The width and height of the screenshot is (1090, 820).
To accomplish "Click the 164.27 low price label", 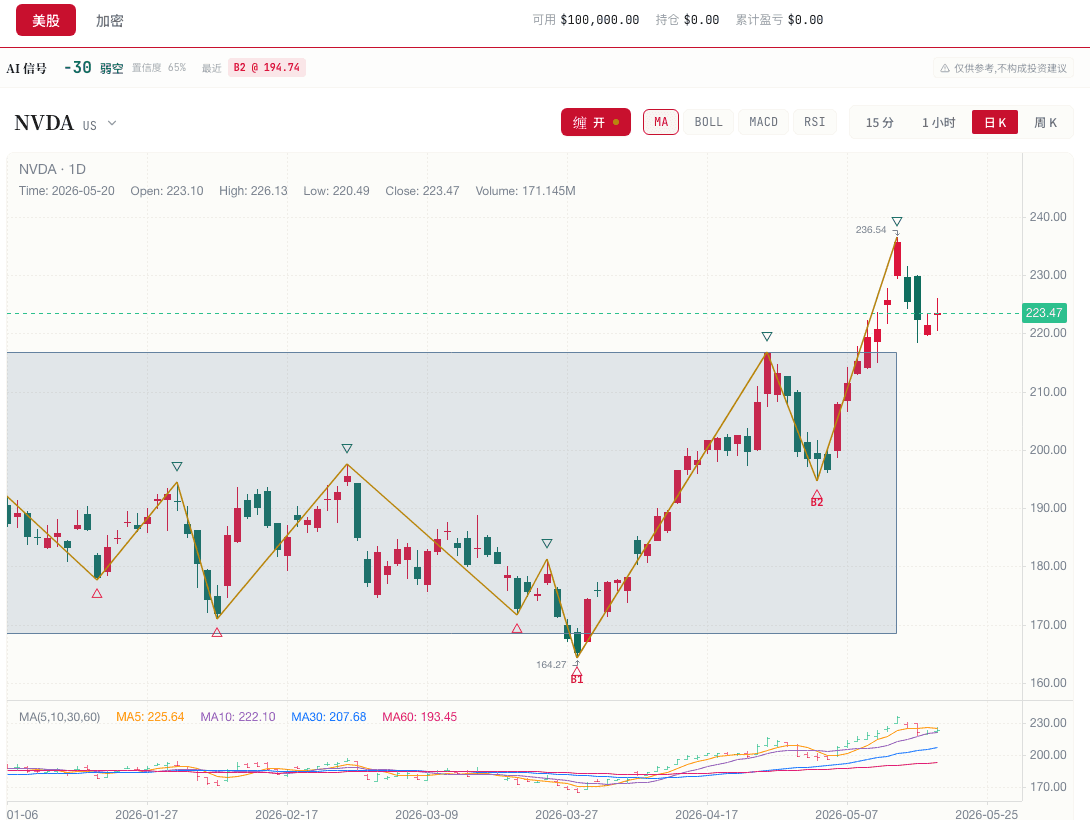I will (x=551, y=664).
